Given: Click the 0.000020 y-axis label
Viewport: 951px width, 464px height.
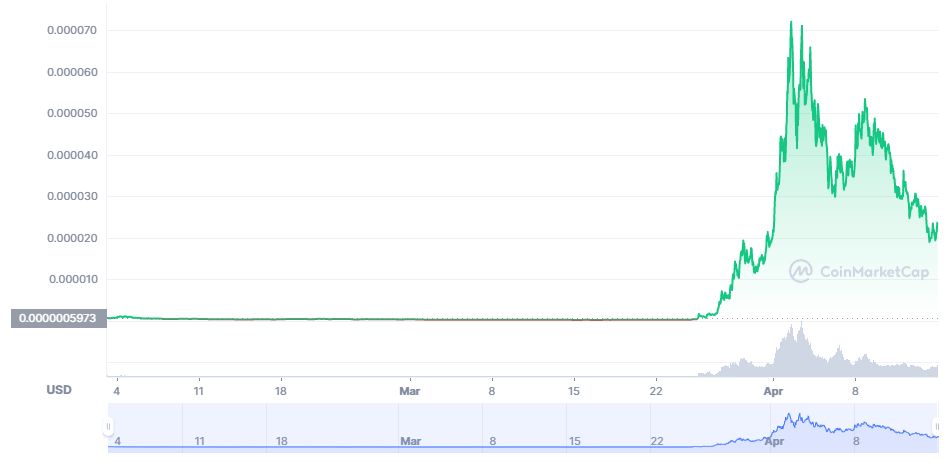Looking at the screenshot, I should point(72,238).
